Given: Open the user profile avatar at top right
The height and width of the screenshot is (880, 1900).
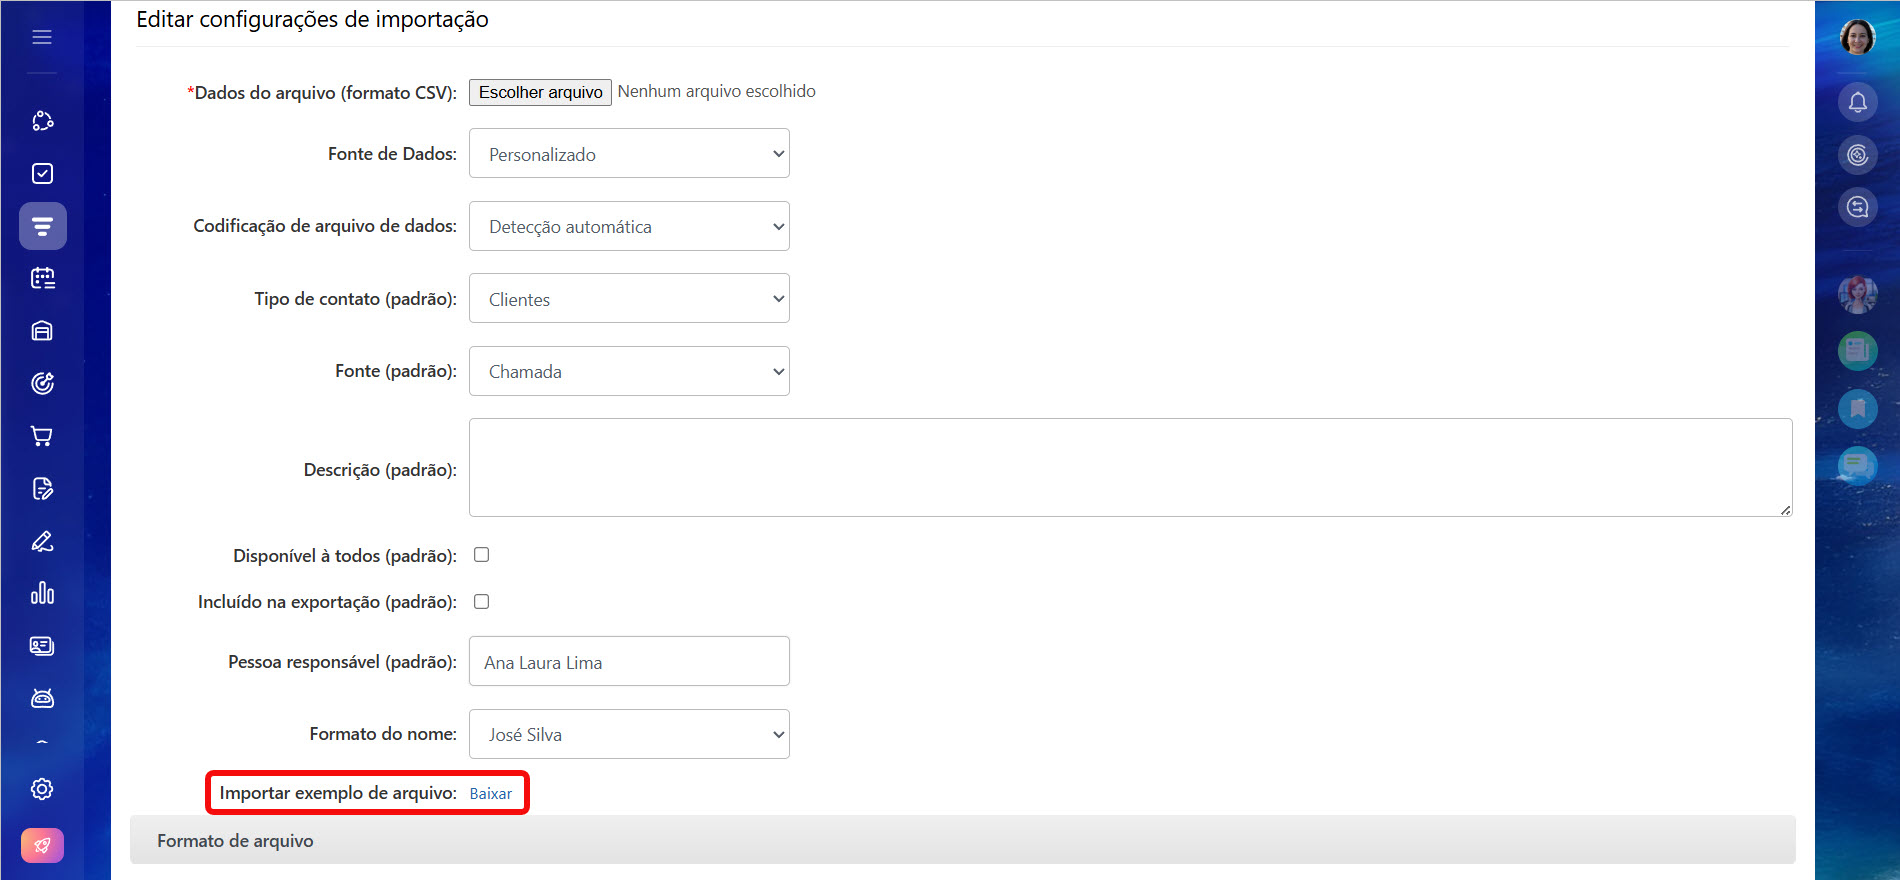Looking at the screenshot, I should 1857,38.
